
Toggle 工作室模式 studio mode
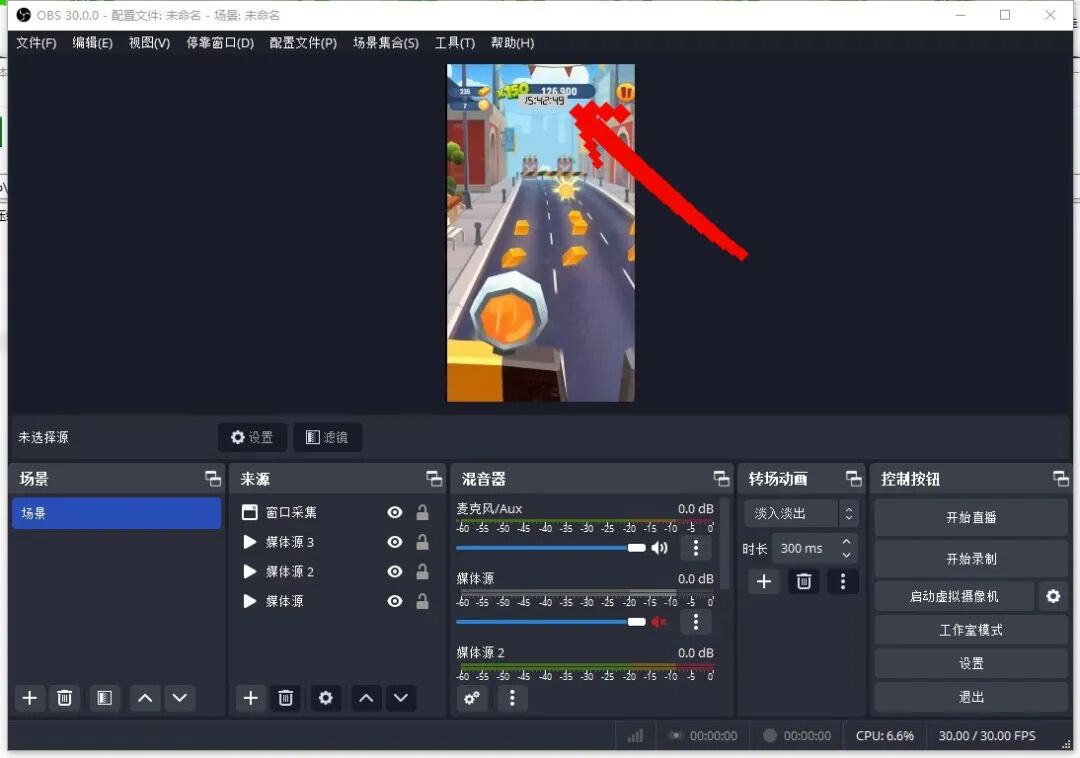[971, 630]
